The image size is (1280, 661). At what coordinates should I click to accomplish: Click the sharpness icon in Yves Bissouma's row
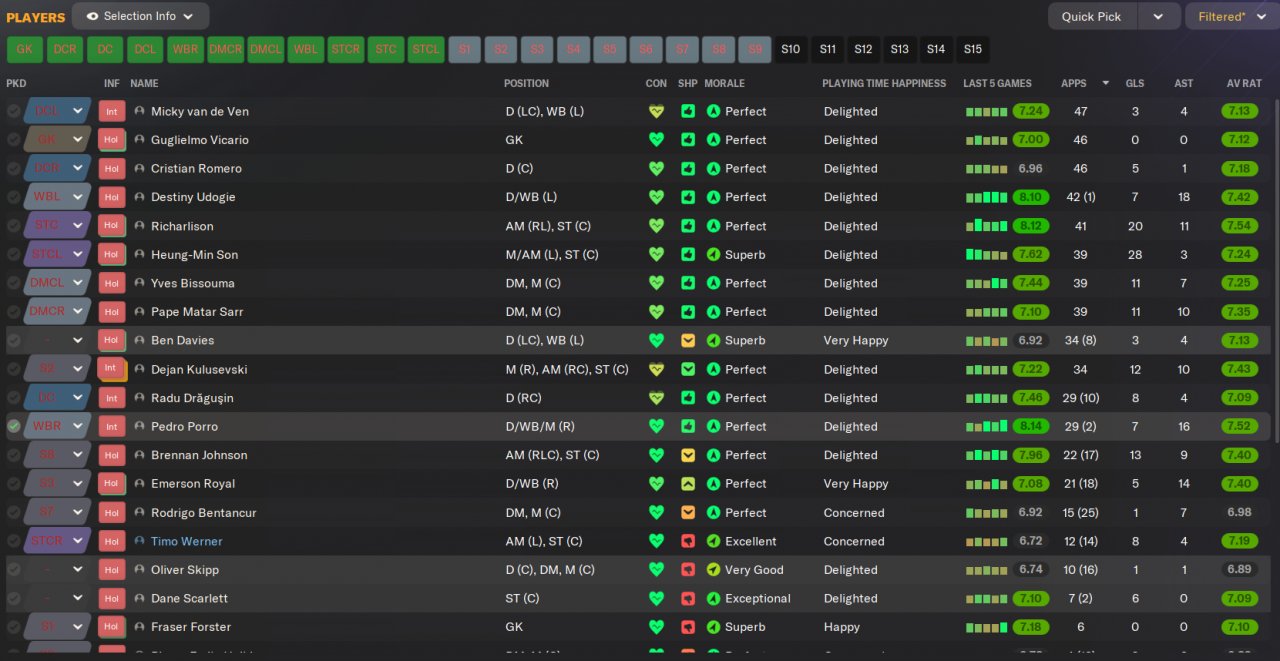(x=688, y=283)
